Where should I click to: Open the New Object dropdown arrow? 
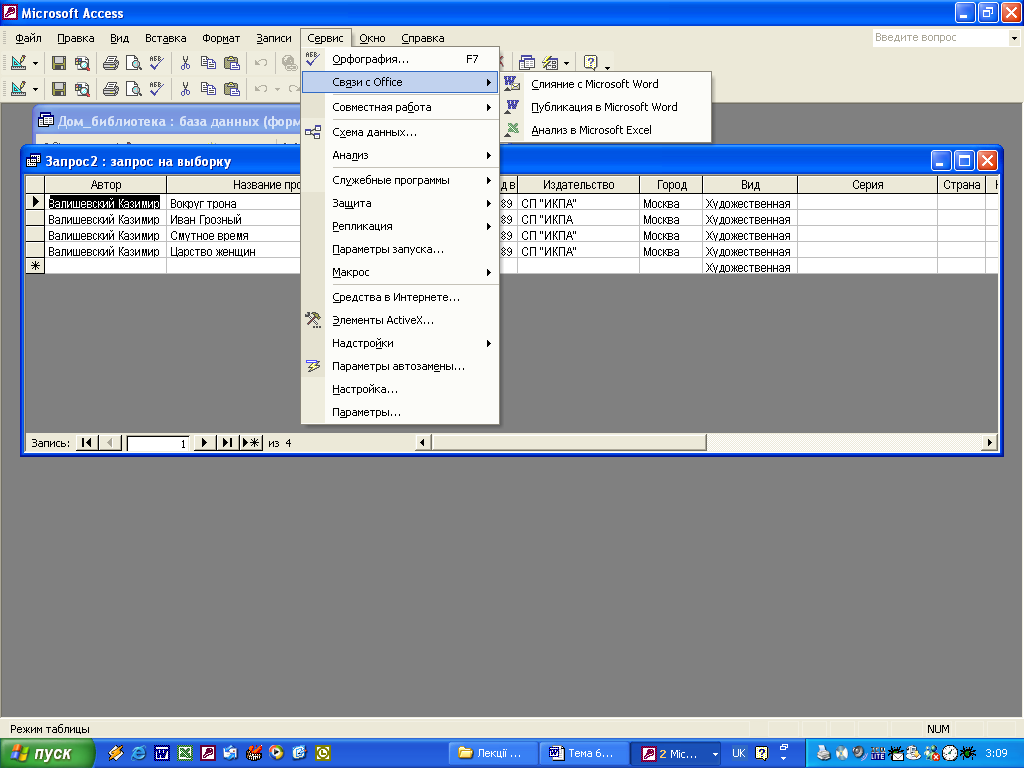coord(566,63)
